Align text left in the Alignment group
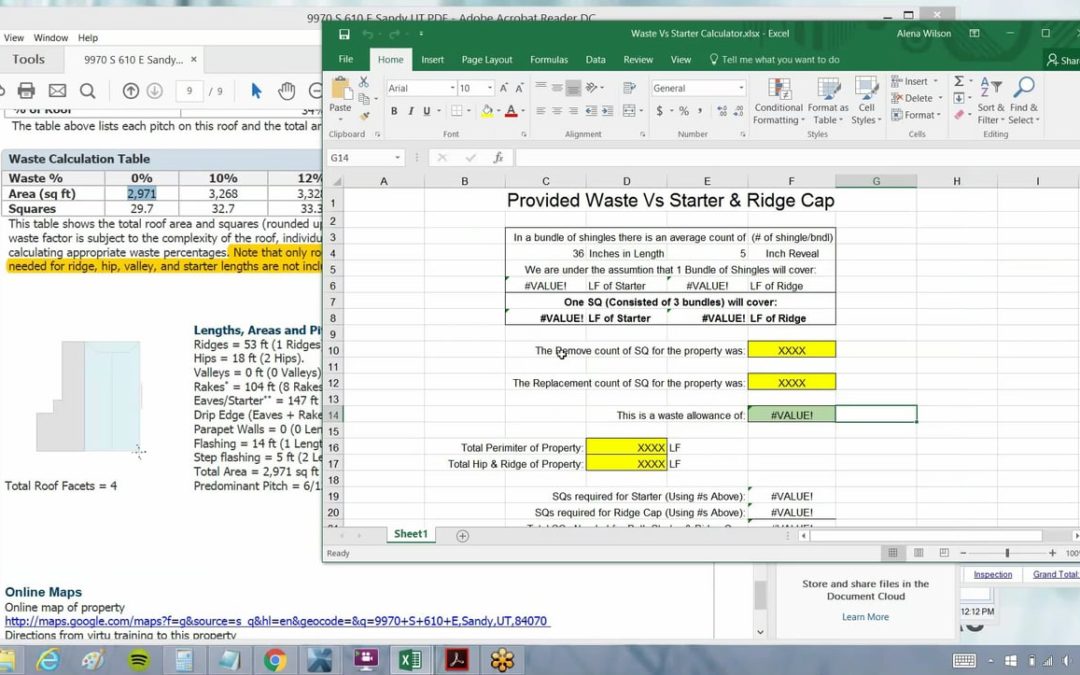 pyautogui.click(x=541, y=111)
